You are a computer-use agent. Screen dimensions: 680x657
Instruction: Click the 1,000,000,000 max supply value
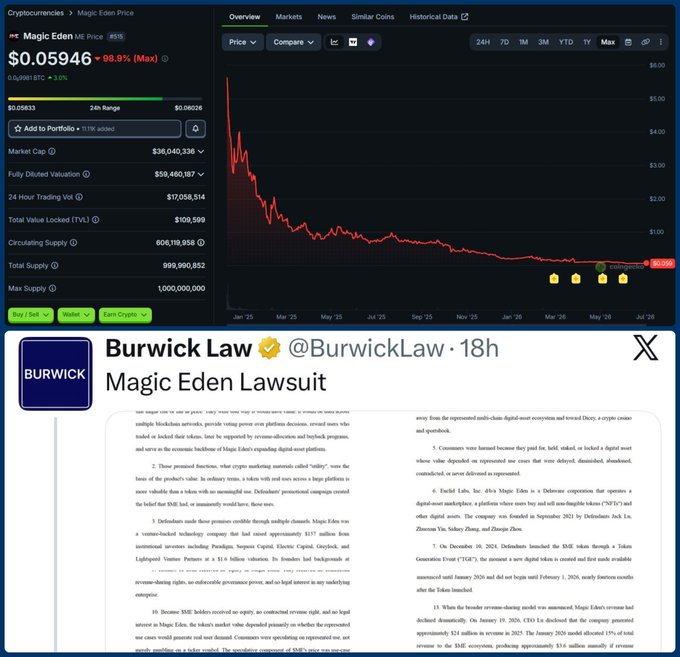[x=181, y=288]
